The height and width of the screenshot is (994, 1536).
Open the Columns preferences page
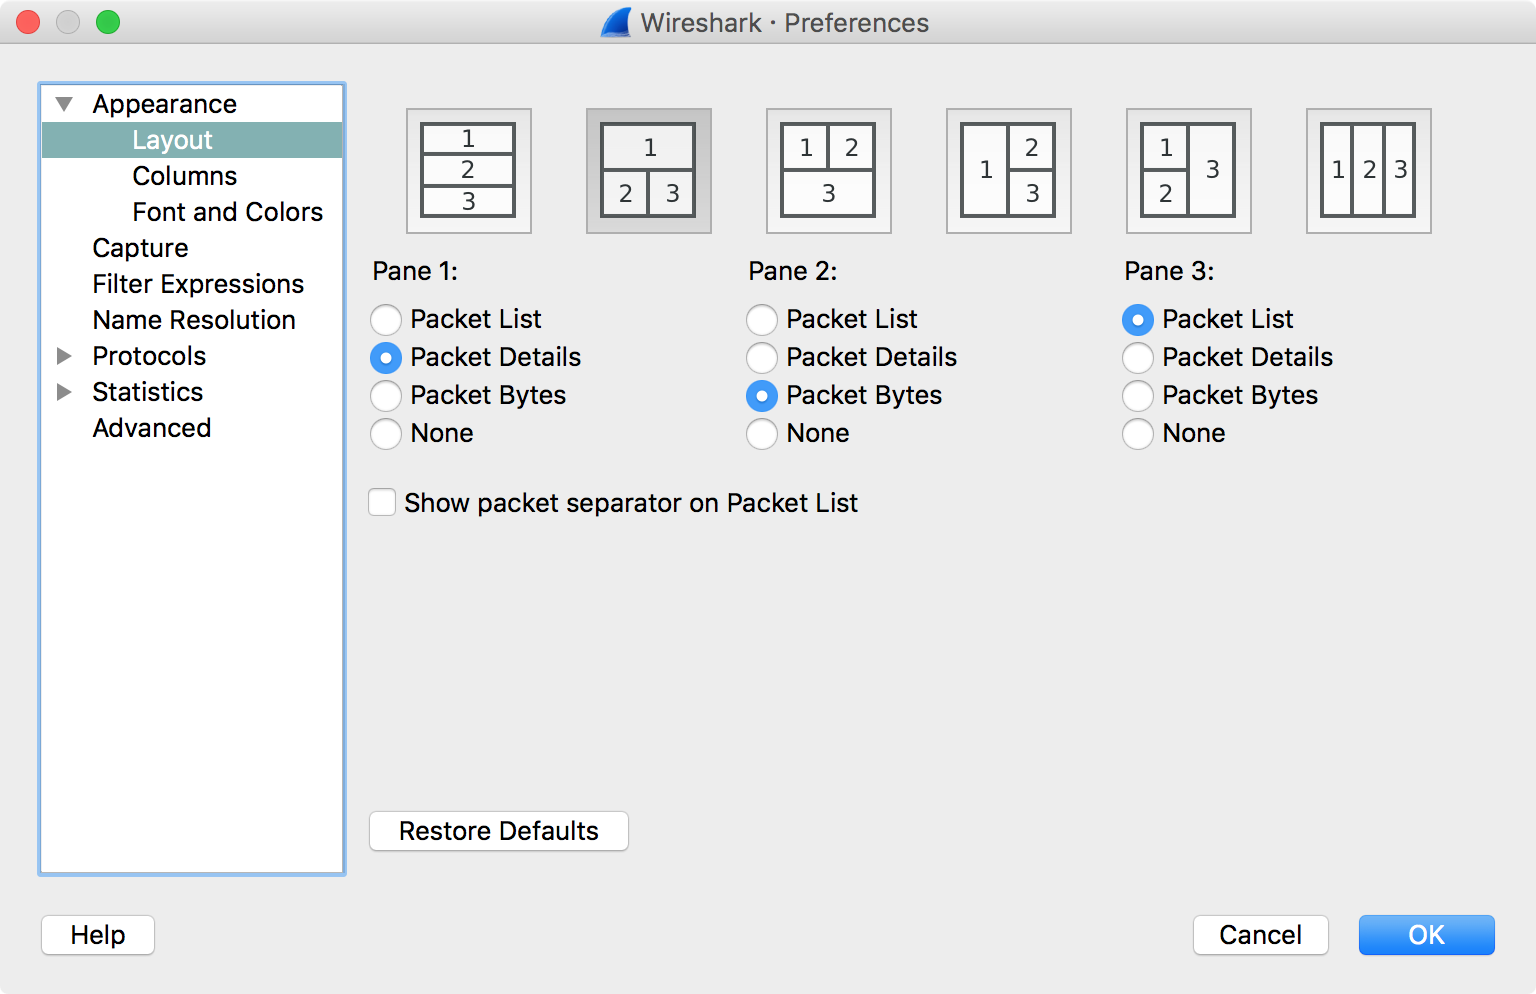coord(185,176)
